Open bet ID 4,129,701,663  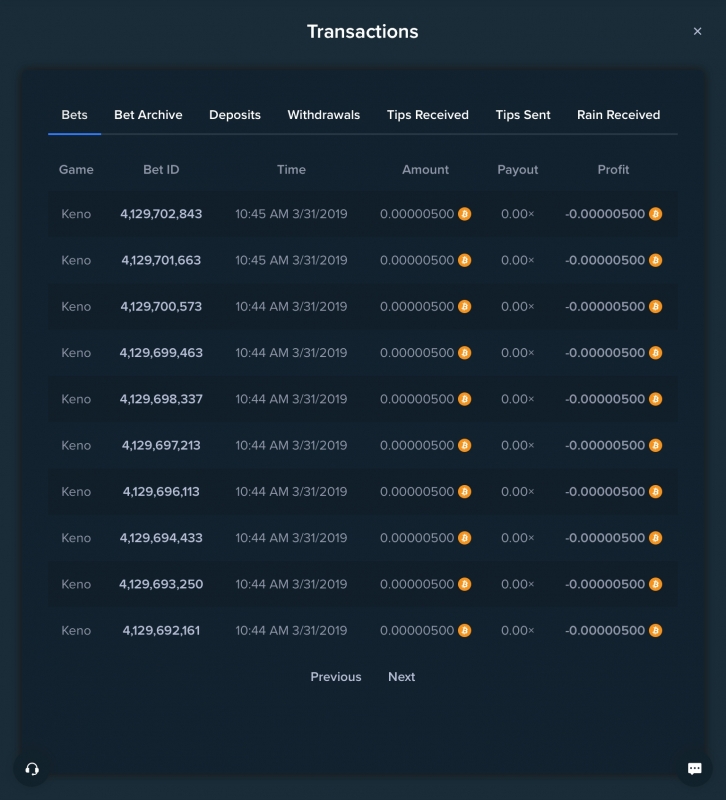click(161, 260)
